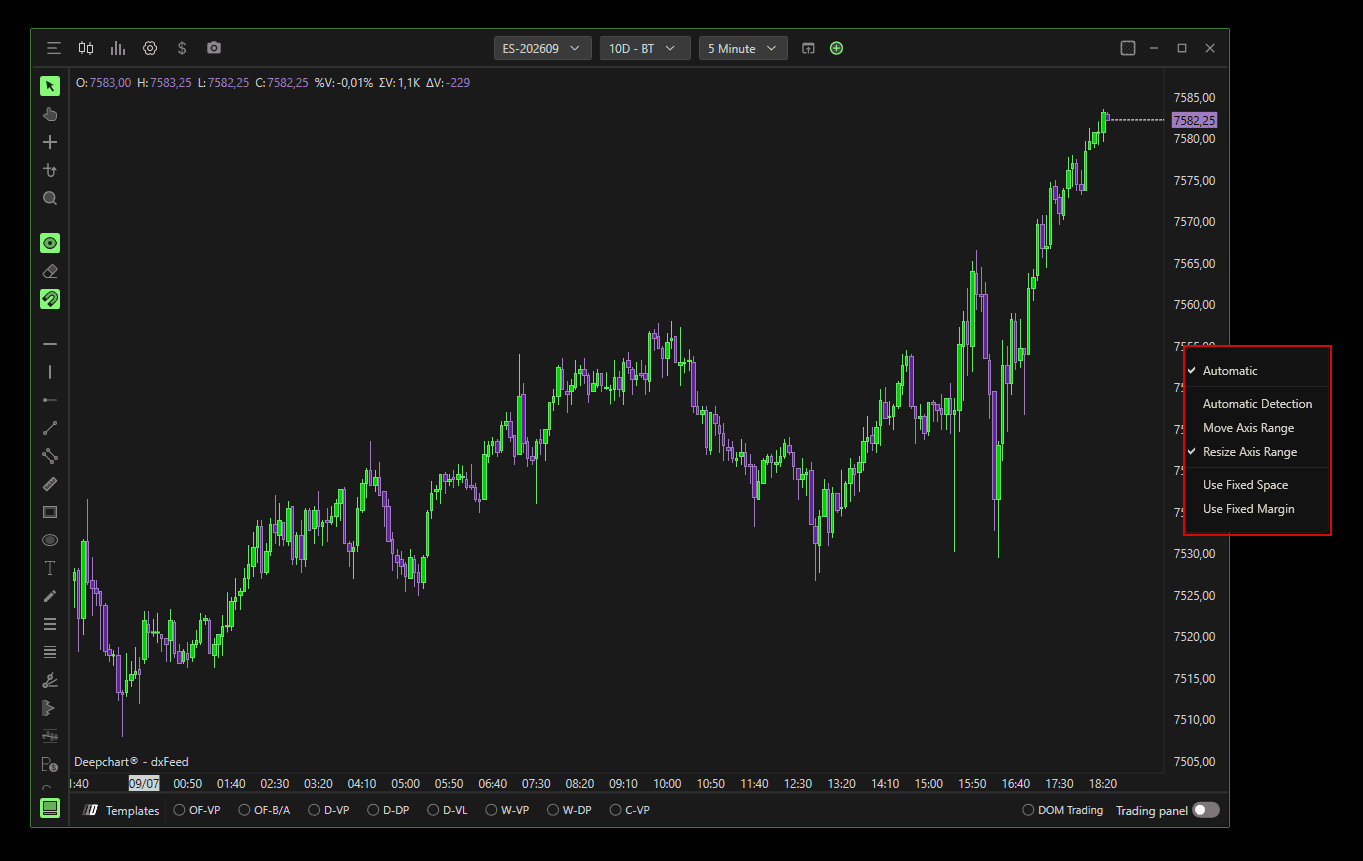The image size is (1363, 861).
Task: Select the hand pan tool
Action: (50, 114)
